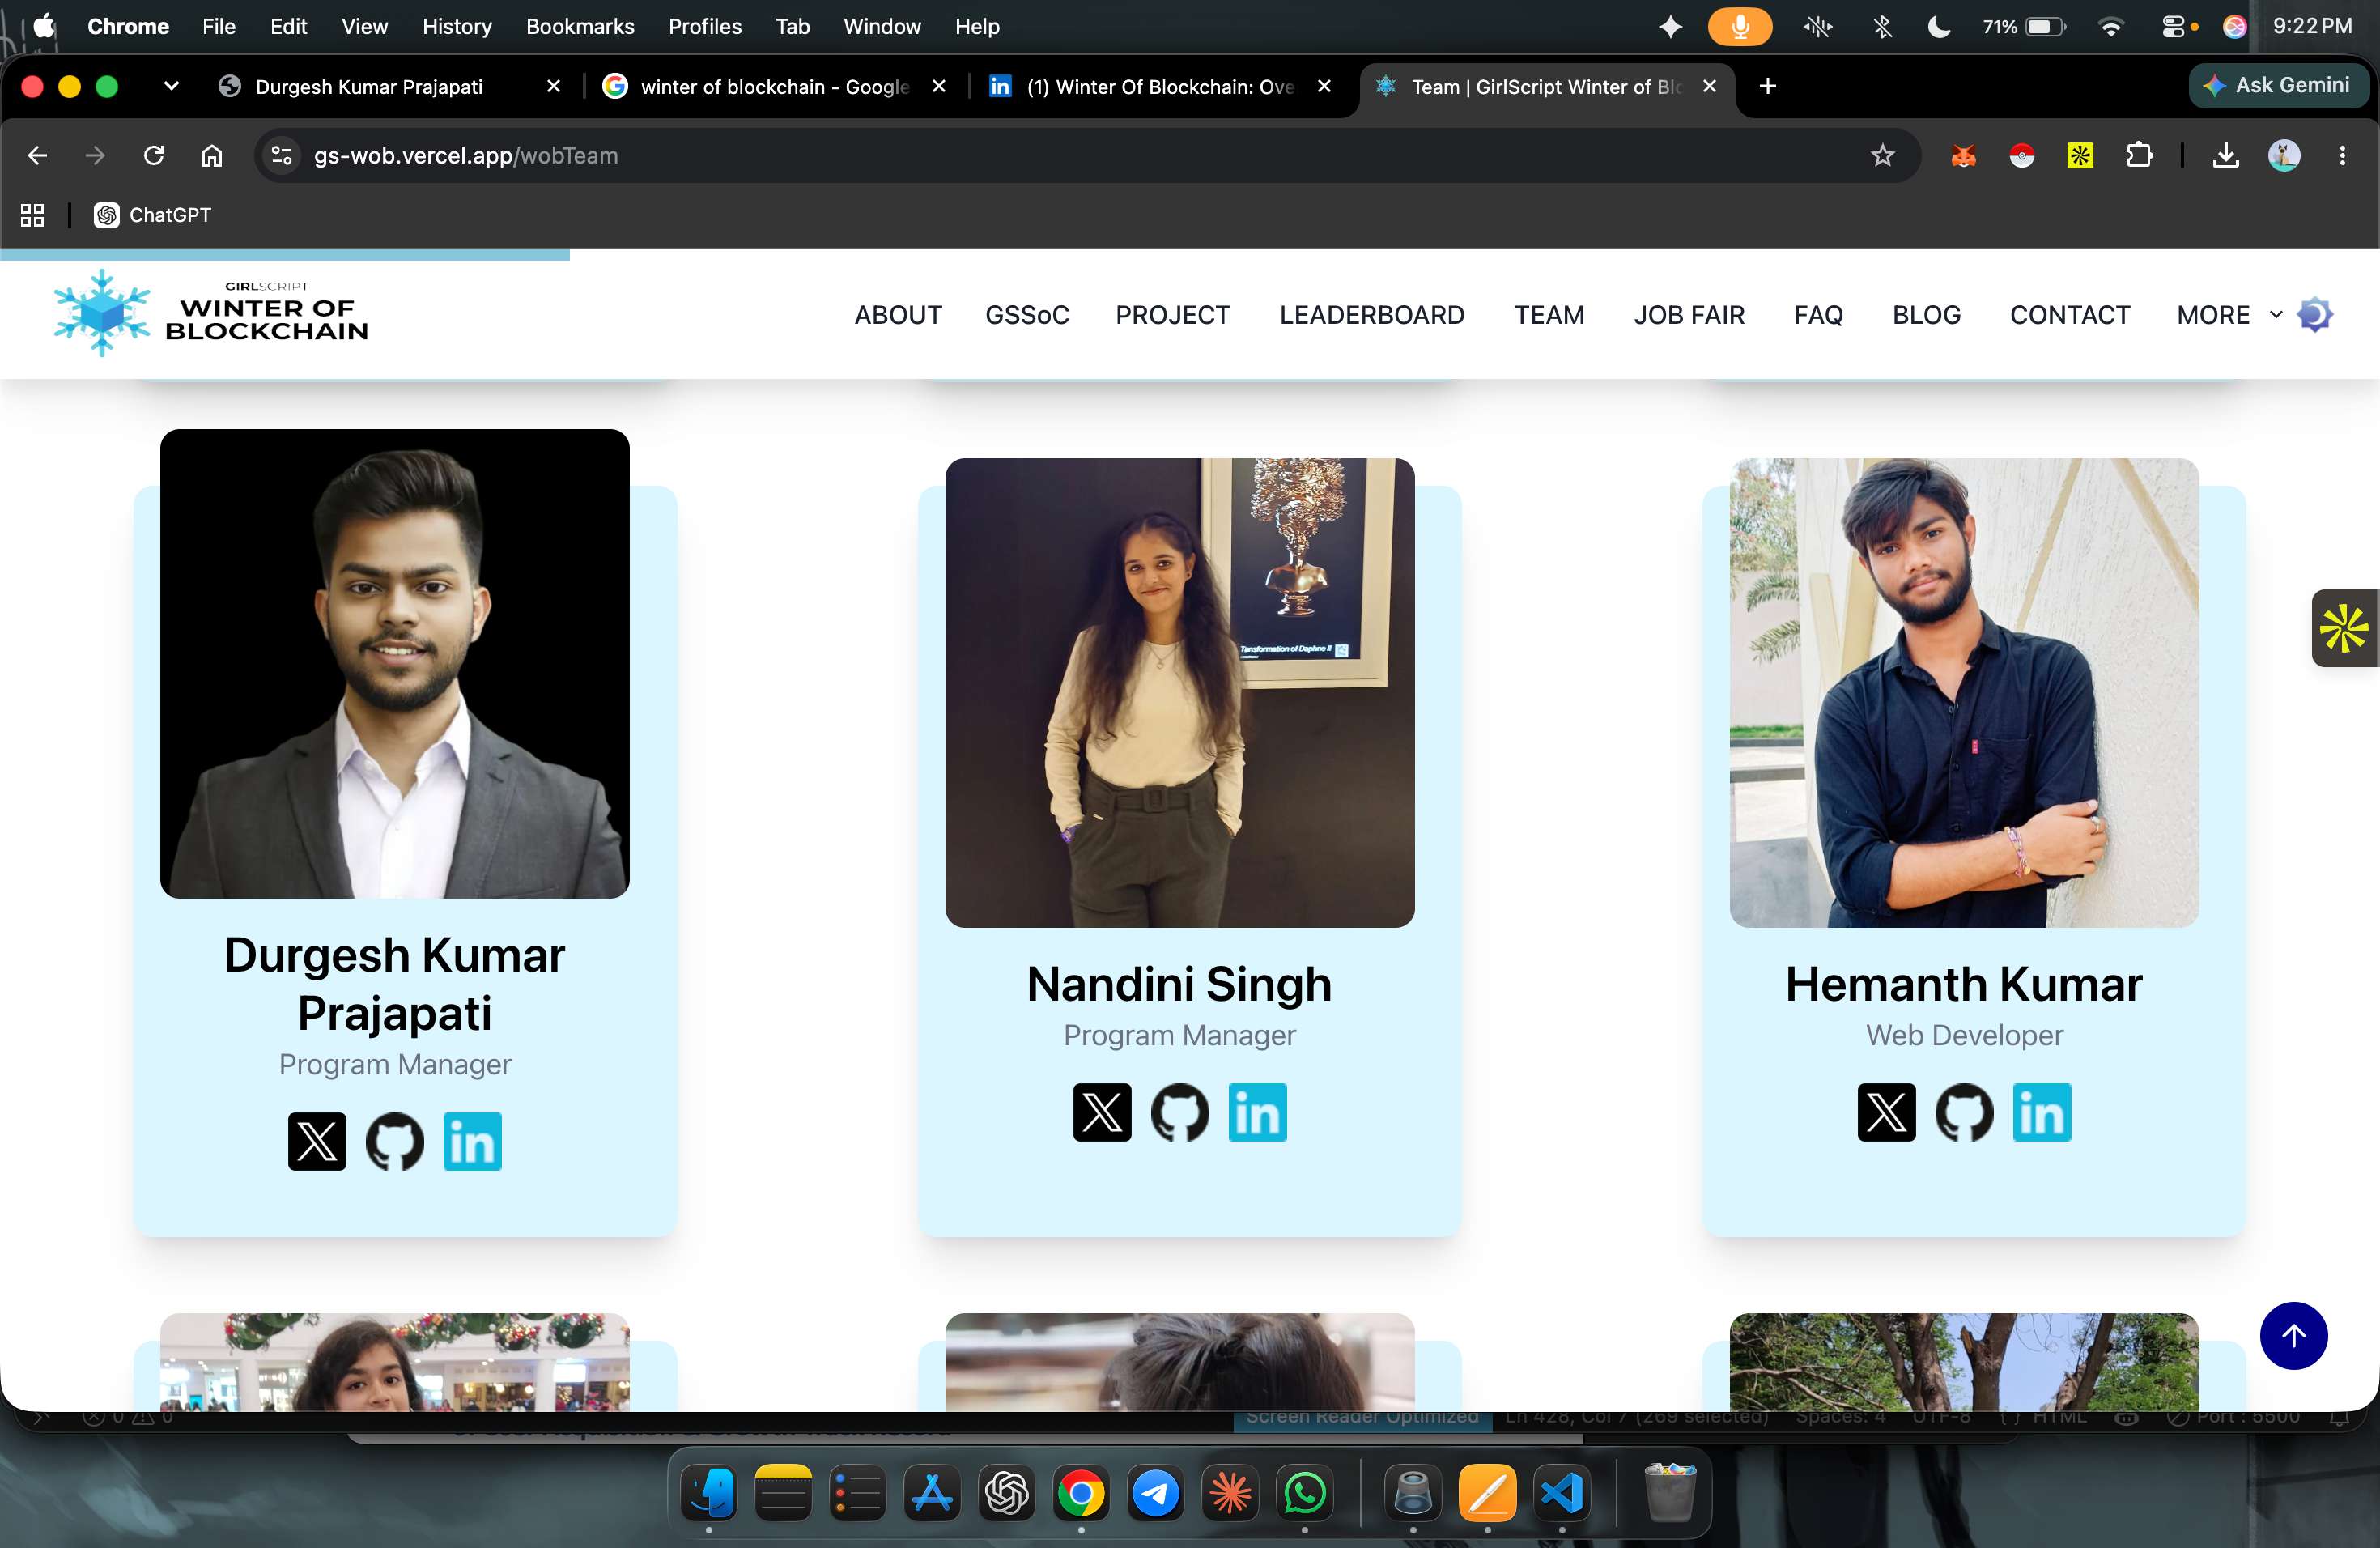Viewport: 2380px width, 1548px height.
Task: Open the Bookmarks menu
Action: 580,27
